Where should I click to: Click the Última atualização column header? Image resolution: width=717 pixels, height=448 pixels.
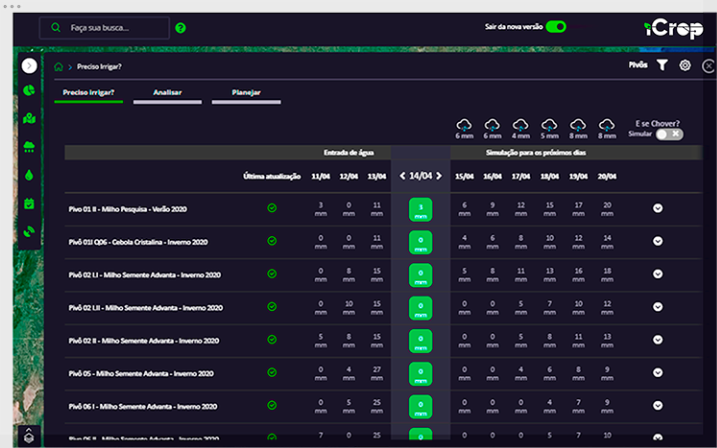[272, 176]
